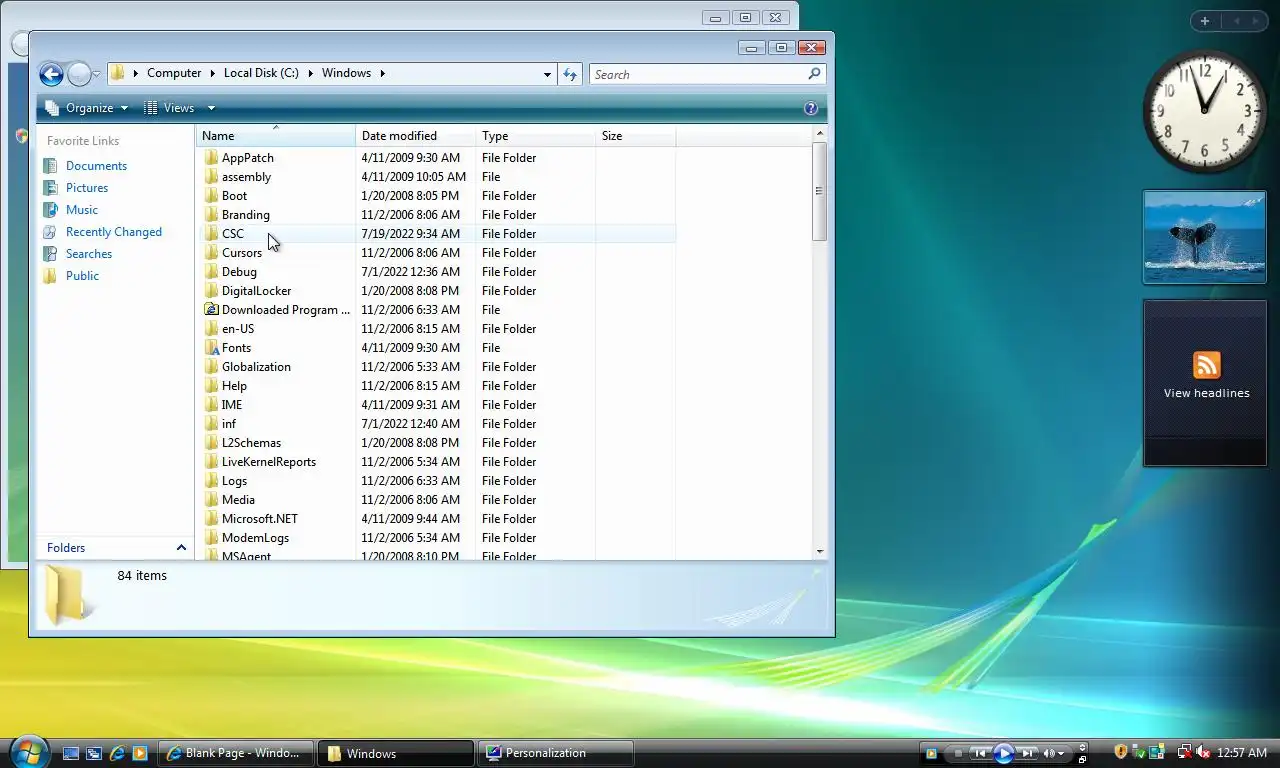Open the Views dropdown arrow
1280x768 pixels.
click(211, 108)
